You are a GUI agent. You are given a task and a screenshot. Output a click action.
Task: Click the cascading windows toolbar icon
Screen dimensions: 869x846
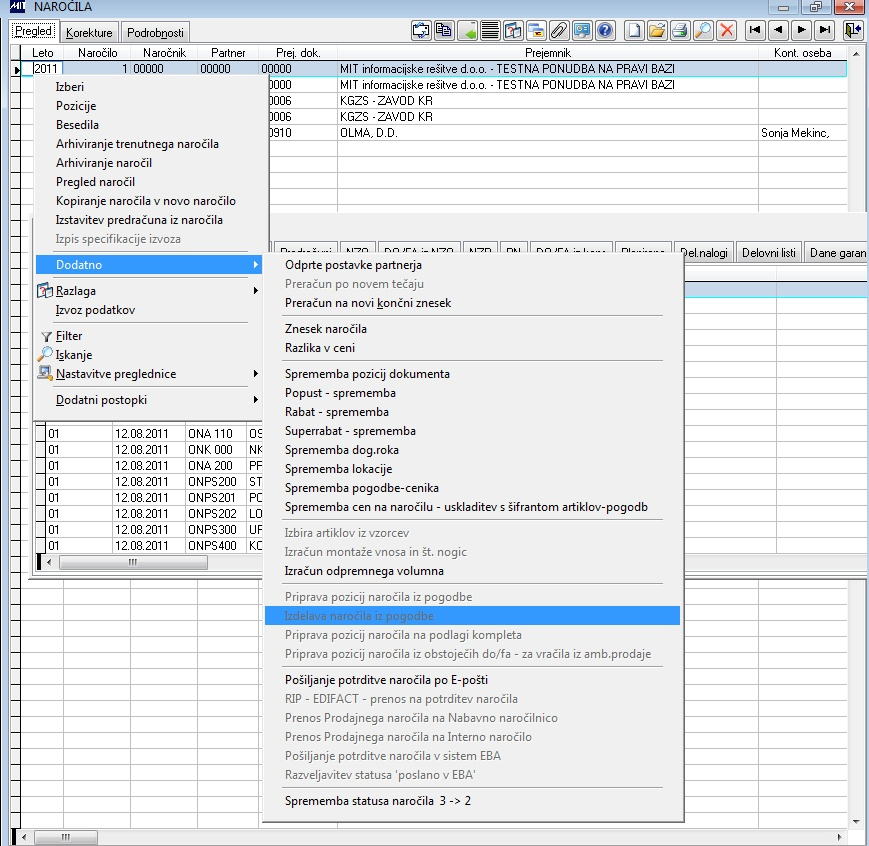pyautogui.click(x=536, y=30)
